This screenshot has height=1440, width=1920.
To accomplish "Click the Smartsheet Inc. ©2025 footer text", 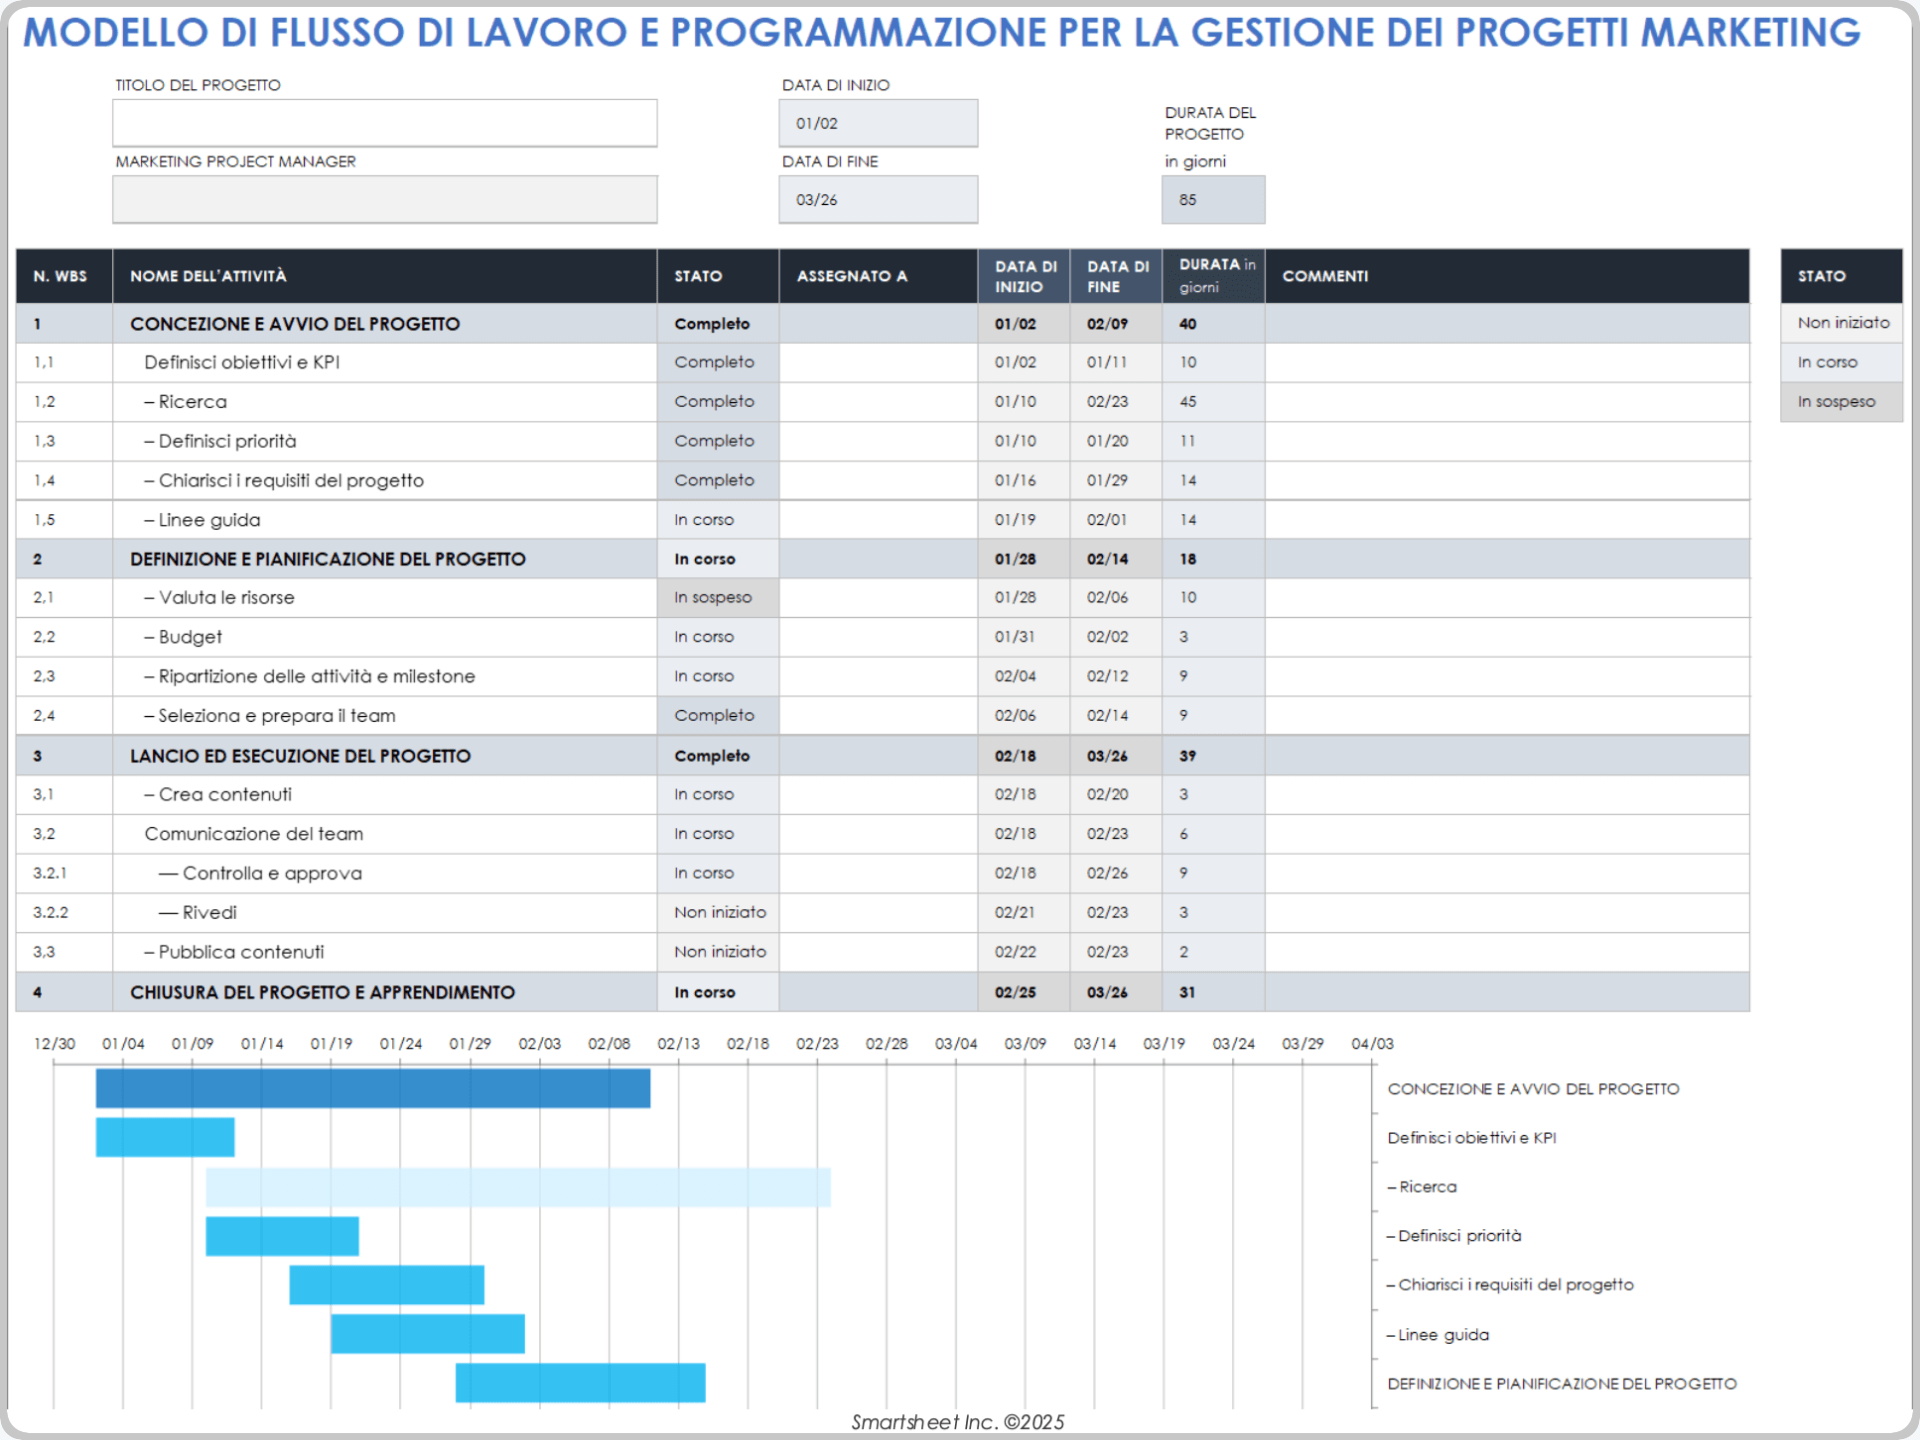I will [957, 1422].
